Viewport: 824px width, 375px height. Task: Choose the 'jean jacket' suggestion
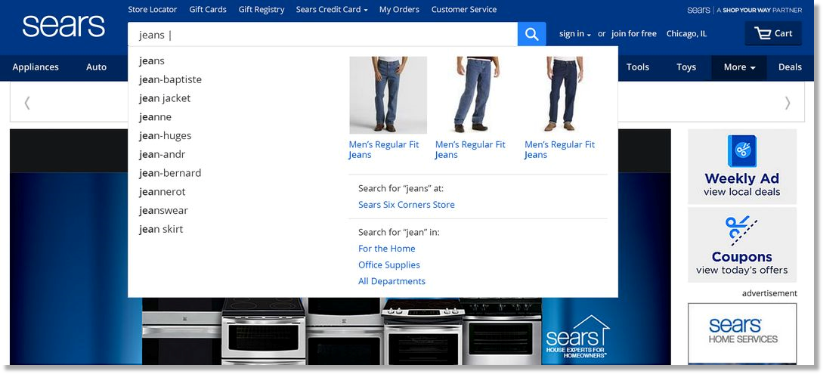click(165, 98)
